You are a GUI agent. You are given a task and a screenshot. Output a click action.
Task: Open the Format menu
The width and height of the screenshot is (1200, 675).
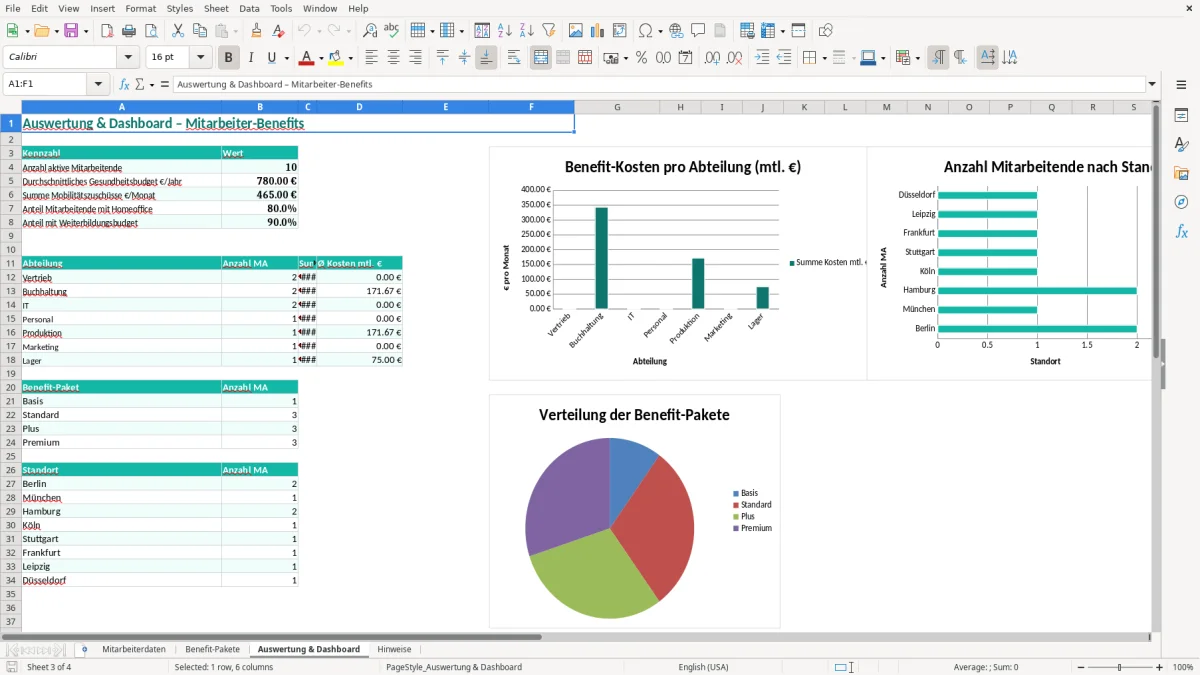coord(140,8)
